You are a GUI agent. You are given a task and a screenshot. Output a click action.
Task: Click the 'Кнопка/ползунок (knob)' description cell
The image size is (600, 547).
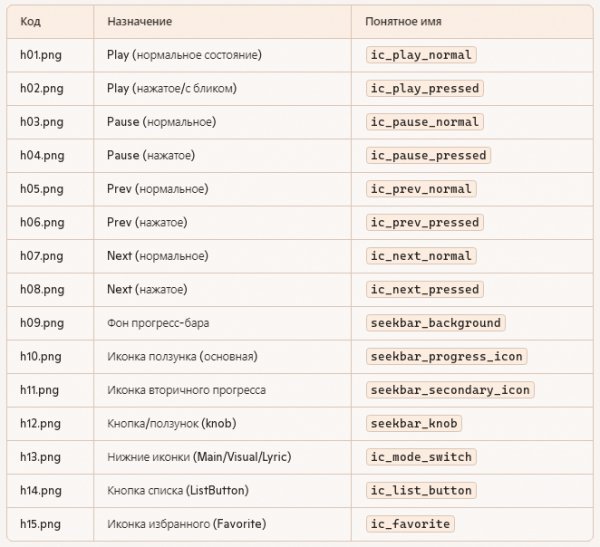click(x=170, y=423)
